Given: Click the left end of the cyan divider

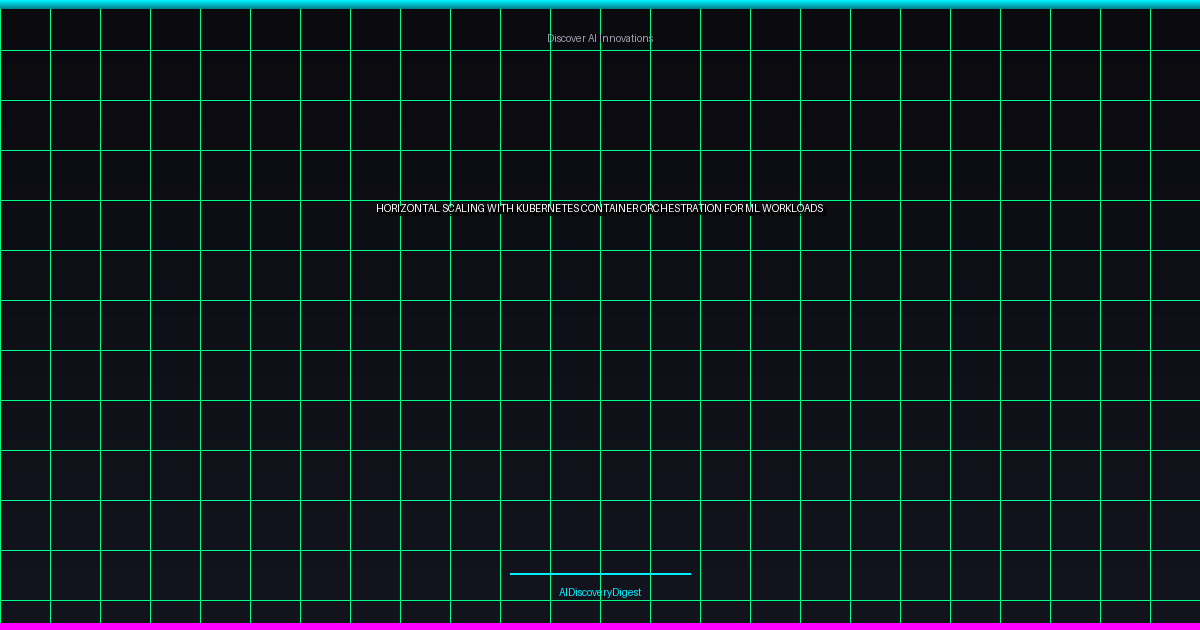Looking at the screenshot, I should [514, 574].
